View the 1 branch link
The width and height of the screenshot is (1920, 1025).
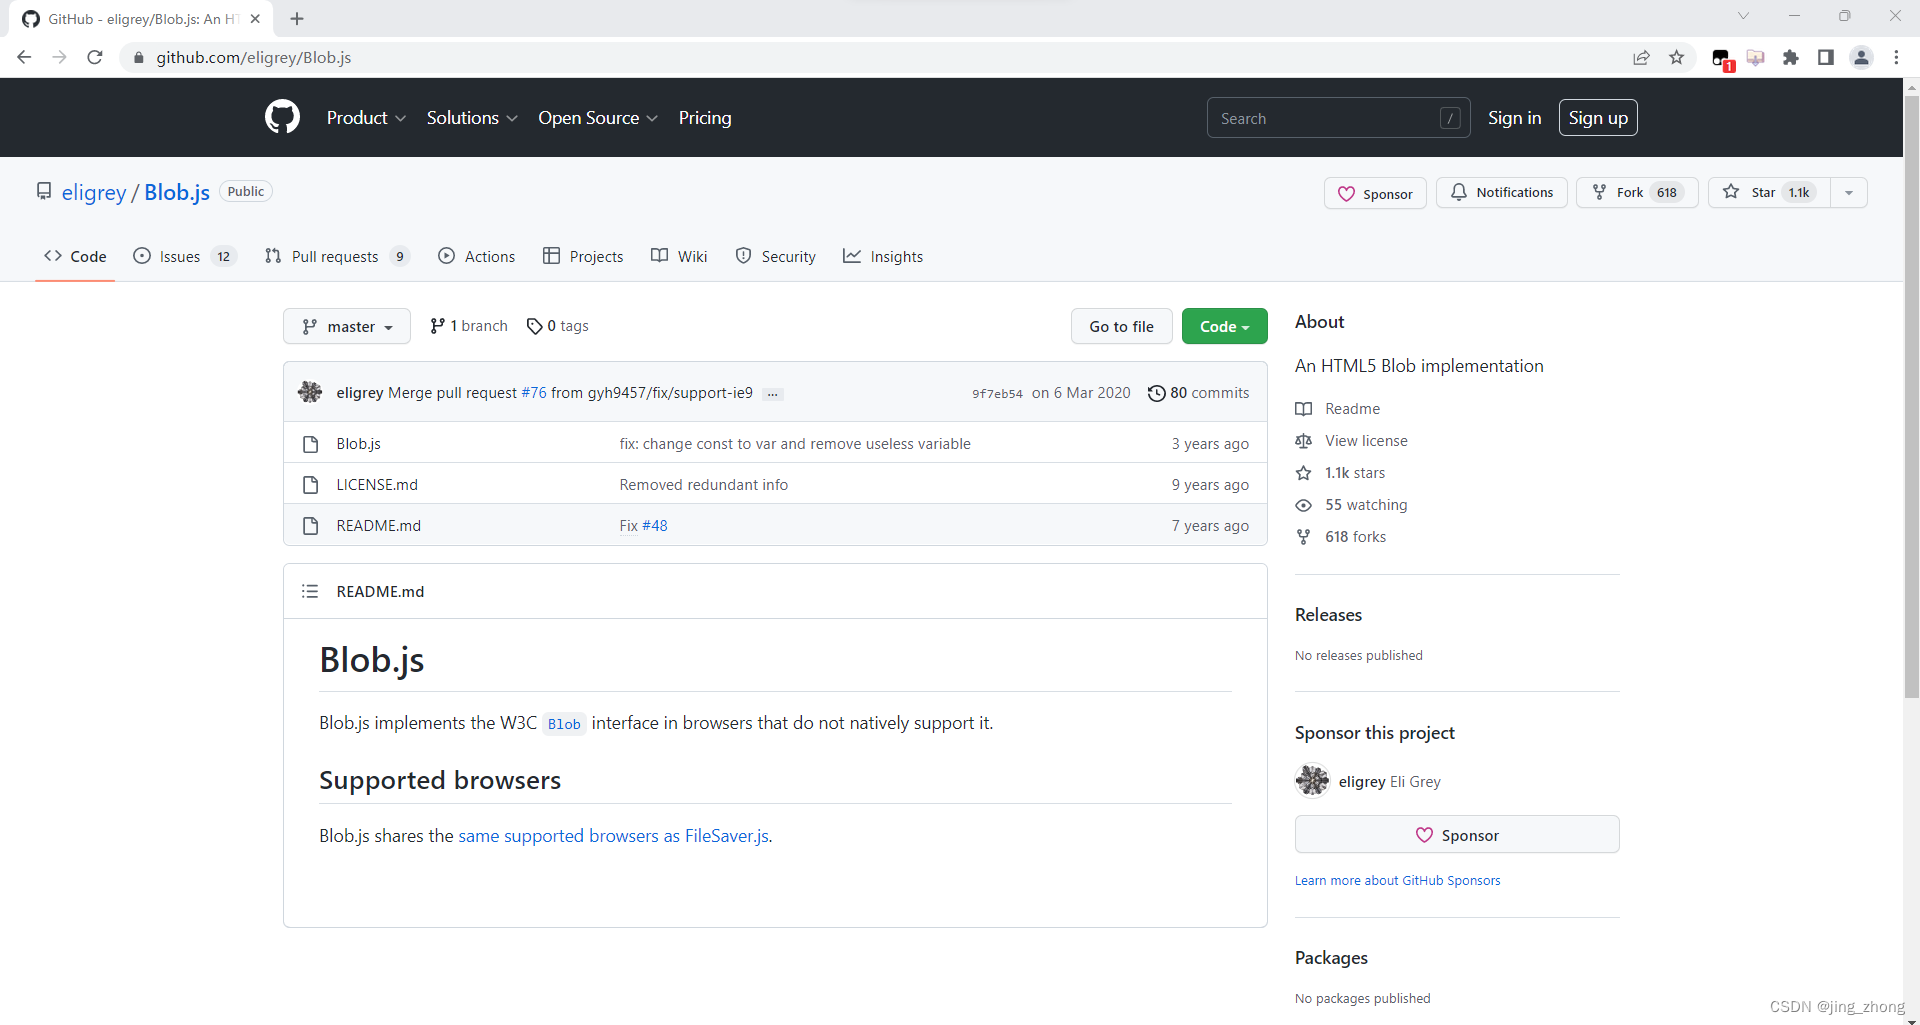pyautogui.click(x=468, y=326)
